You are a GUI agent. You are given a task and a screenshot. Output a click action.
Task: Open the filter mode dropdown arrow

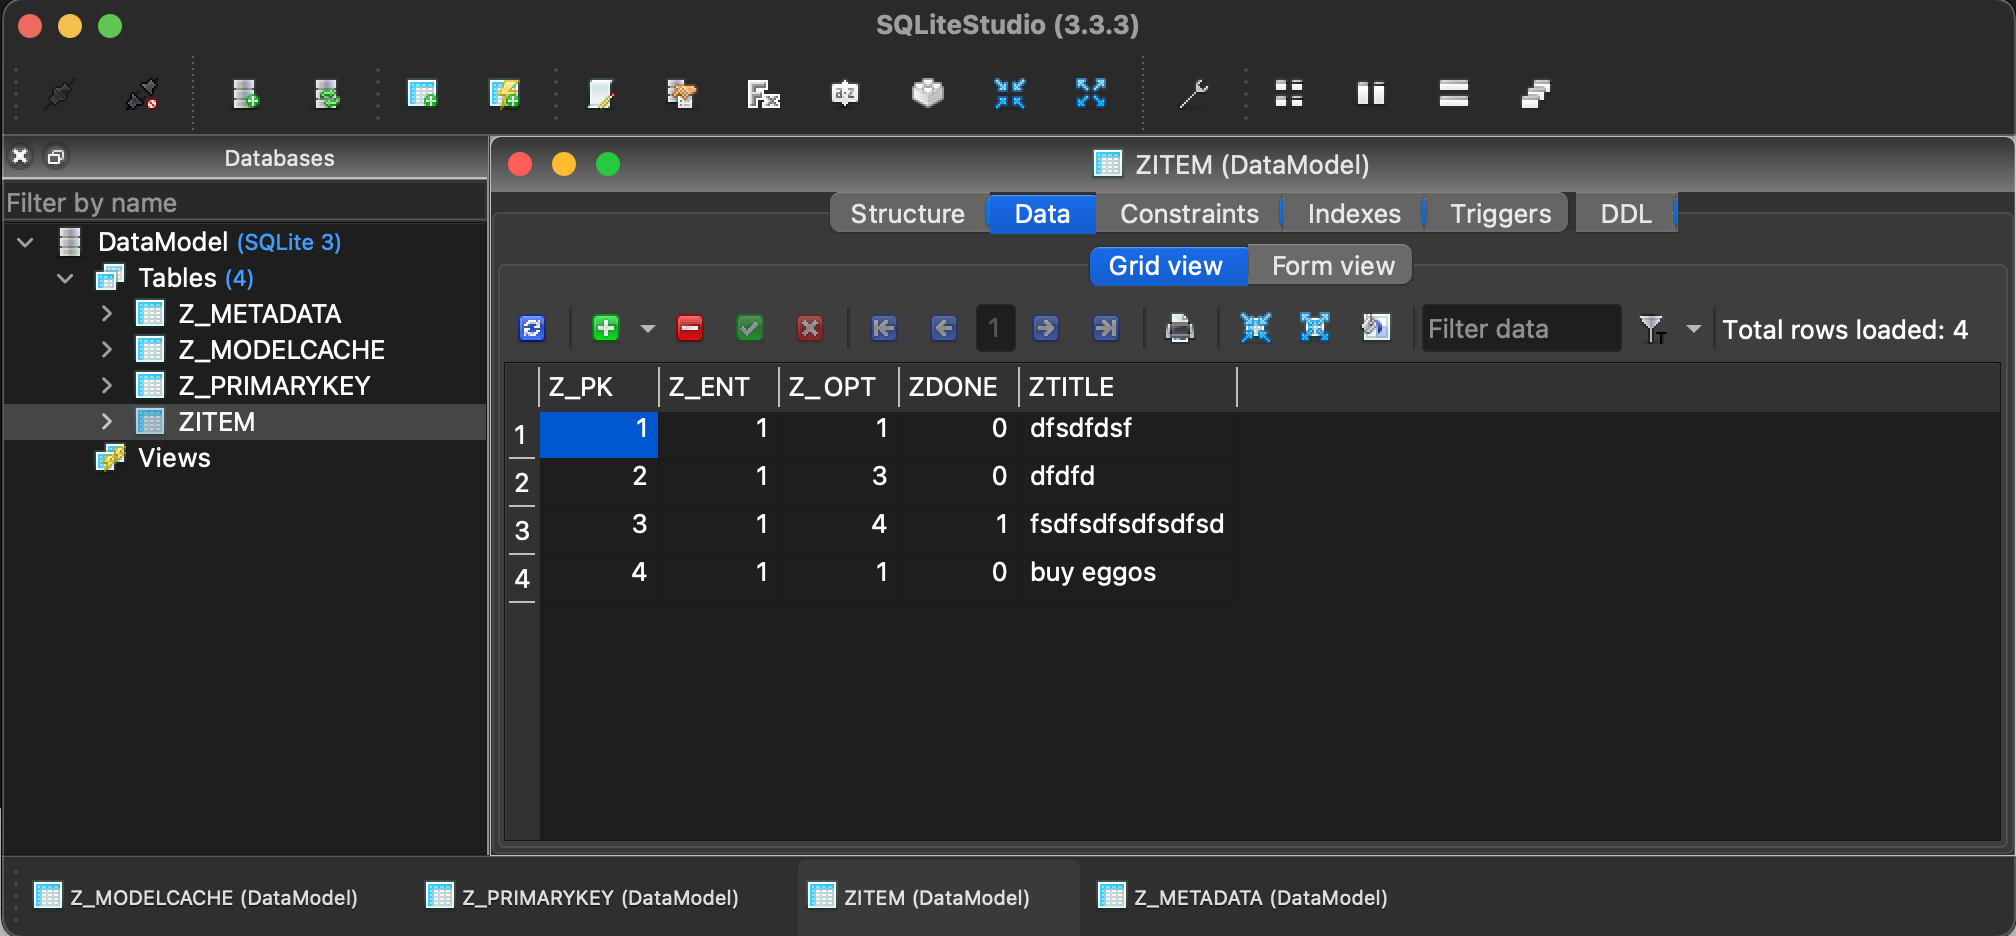coord(1694,328)
